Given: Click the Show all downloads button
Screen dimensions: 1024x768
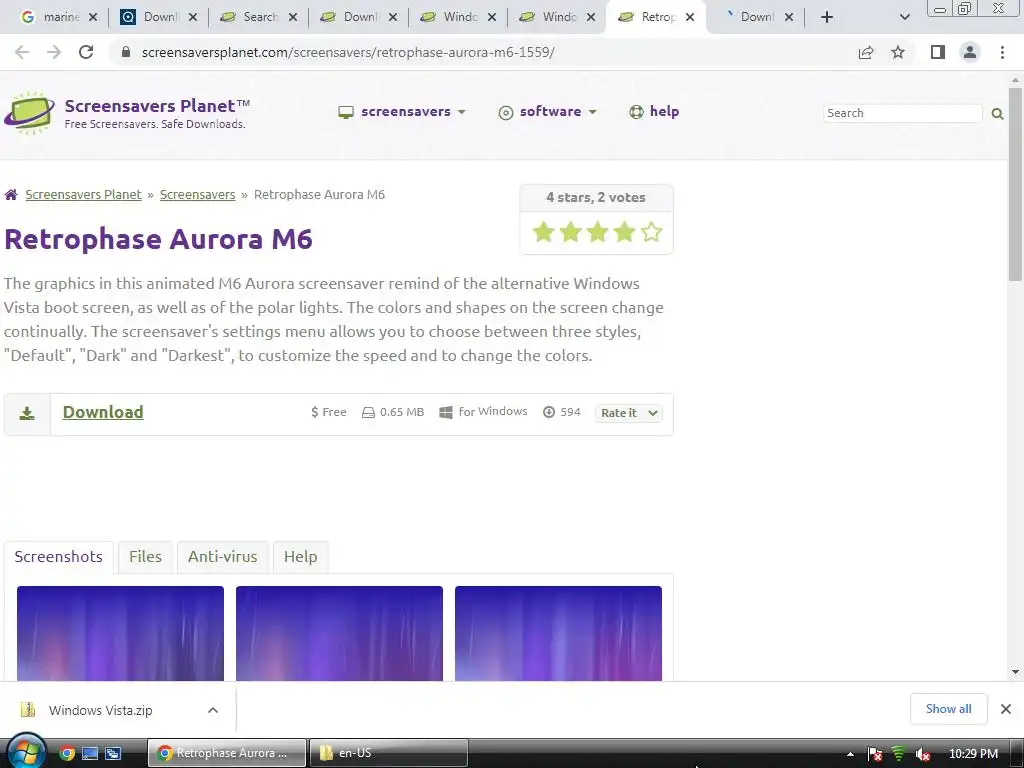Looking at the screenshot, I should click(x=948, y=709).
